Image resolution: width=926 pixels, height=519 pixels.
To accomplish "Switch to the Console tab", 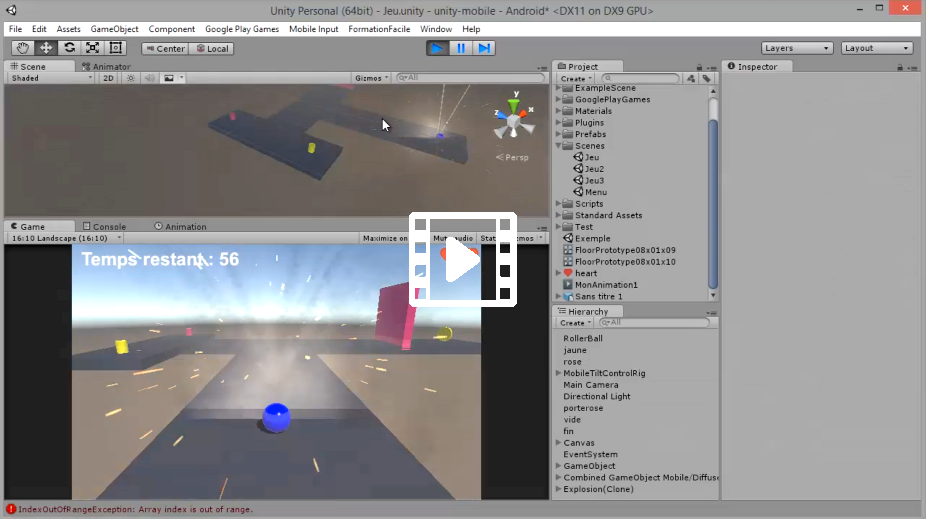I will [x=109, y=227].
